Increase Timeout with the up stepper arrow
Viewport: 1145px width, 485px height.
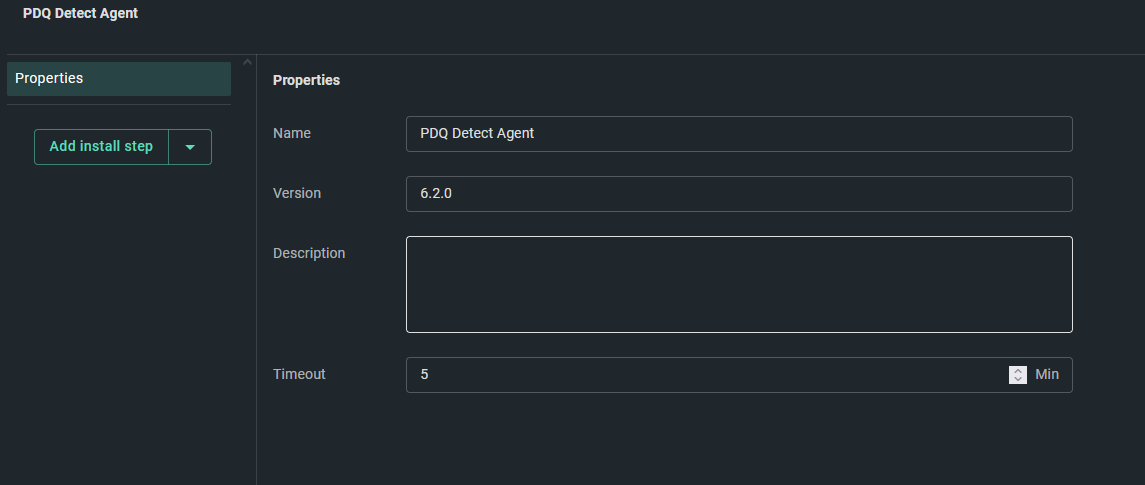point(1018,370)
